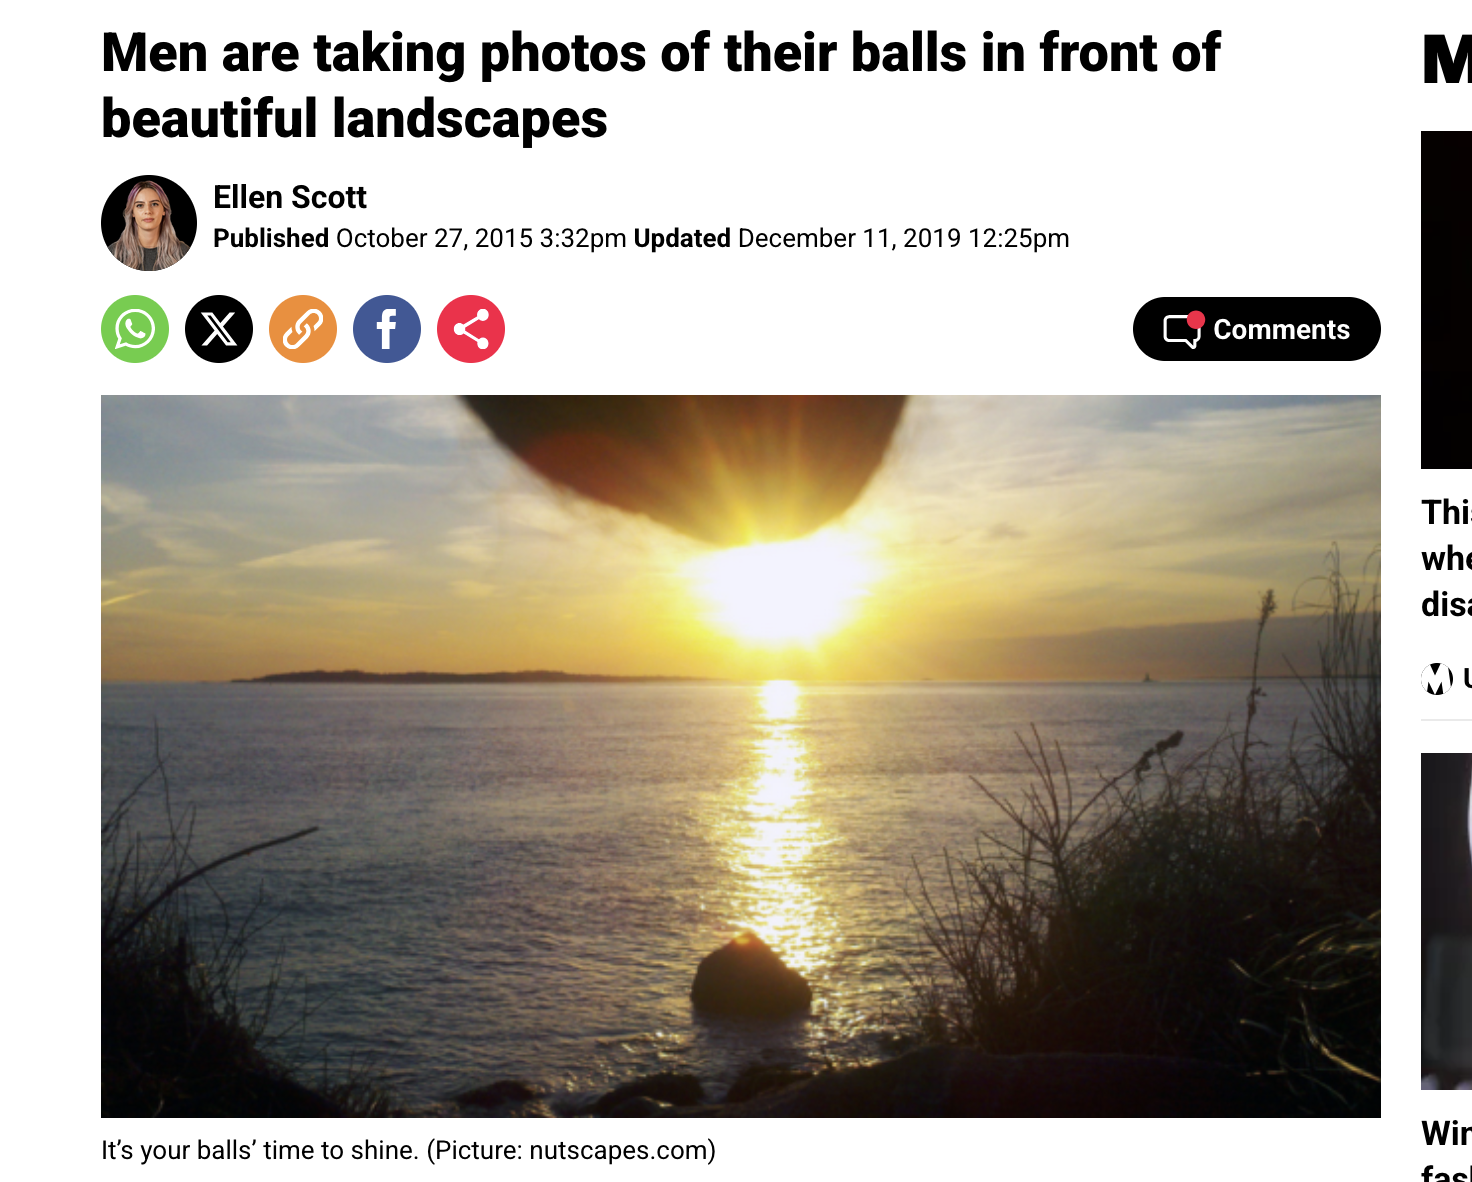The width and height of the screenshot is (1472, 1182).
Task: Click the image caption crediting nutscapes.com
Action: click(x=408, y=1150)
